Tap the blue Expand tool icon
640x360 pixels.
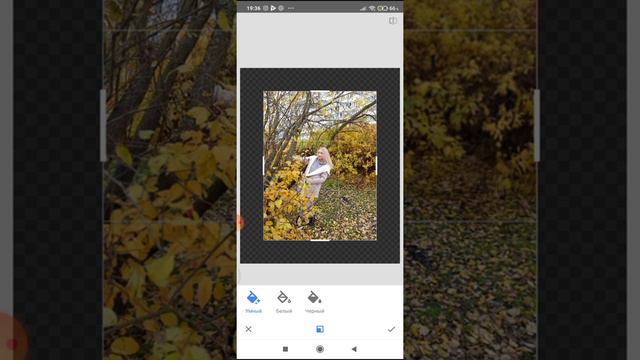pos(320,329)
